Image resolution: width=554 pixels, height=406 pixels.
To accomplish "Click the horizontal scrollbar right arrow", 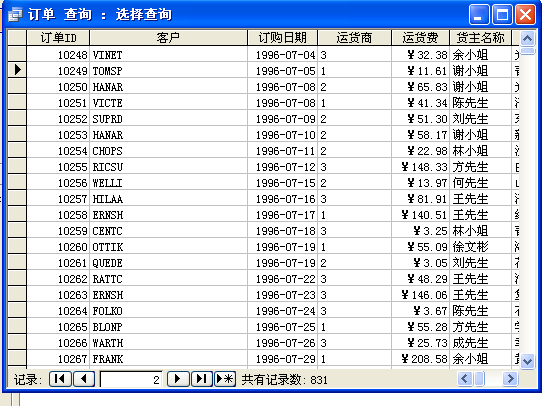I will (510, 378).
